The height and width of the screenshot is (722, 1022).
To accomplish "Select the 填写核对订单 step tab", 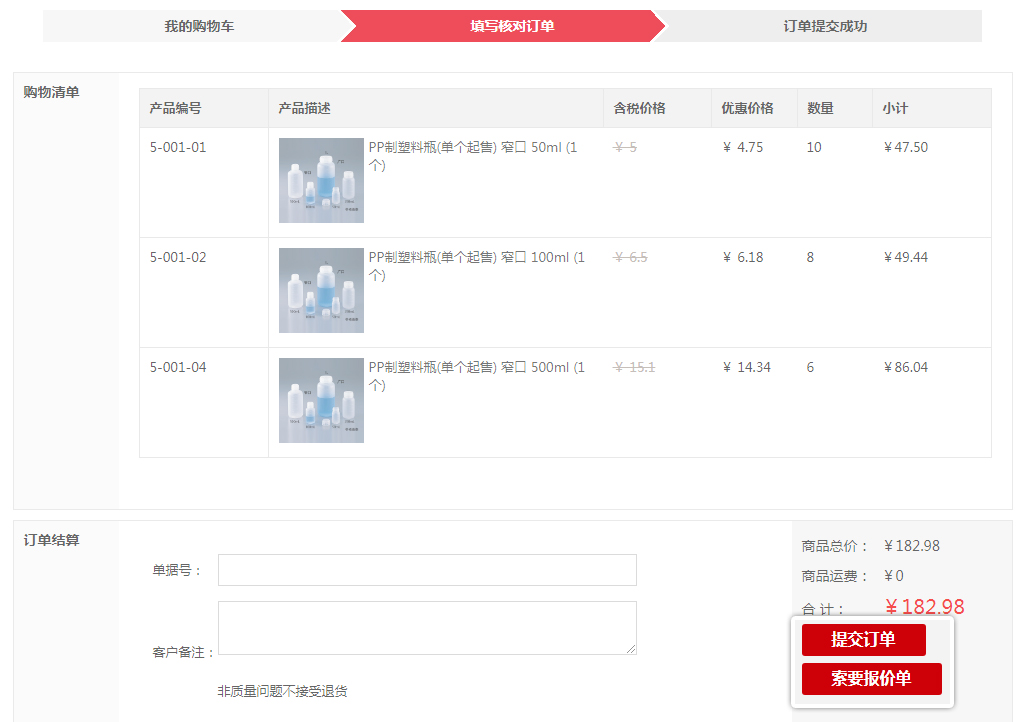I will click(x=512, y=26).
